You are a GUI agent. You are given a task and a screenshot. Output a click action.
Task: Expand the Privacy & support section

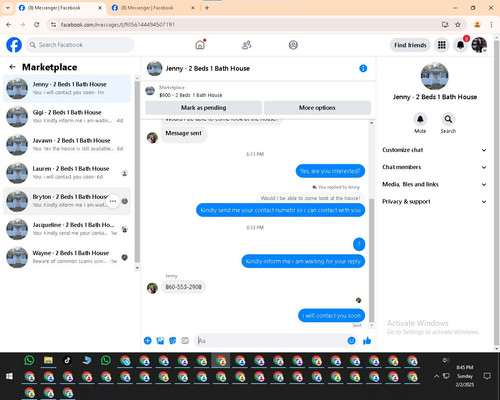434,202
